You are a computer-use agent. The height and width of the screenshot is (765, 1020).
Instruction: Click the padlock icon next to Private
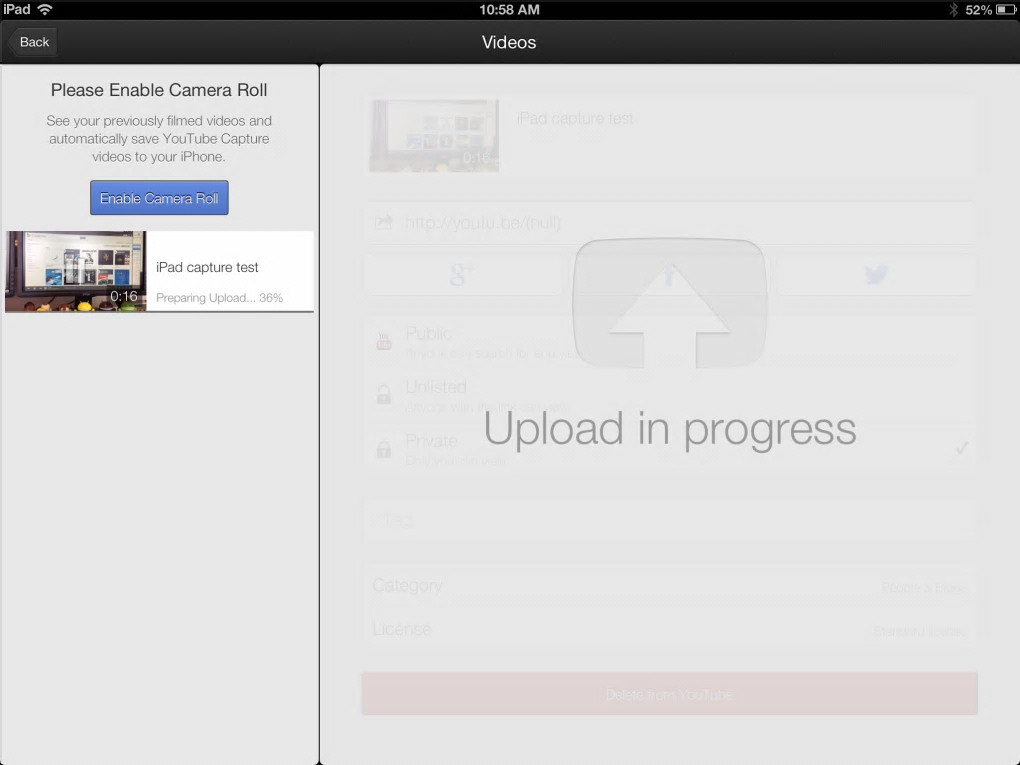click(x=384, y=449)
